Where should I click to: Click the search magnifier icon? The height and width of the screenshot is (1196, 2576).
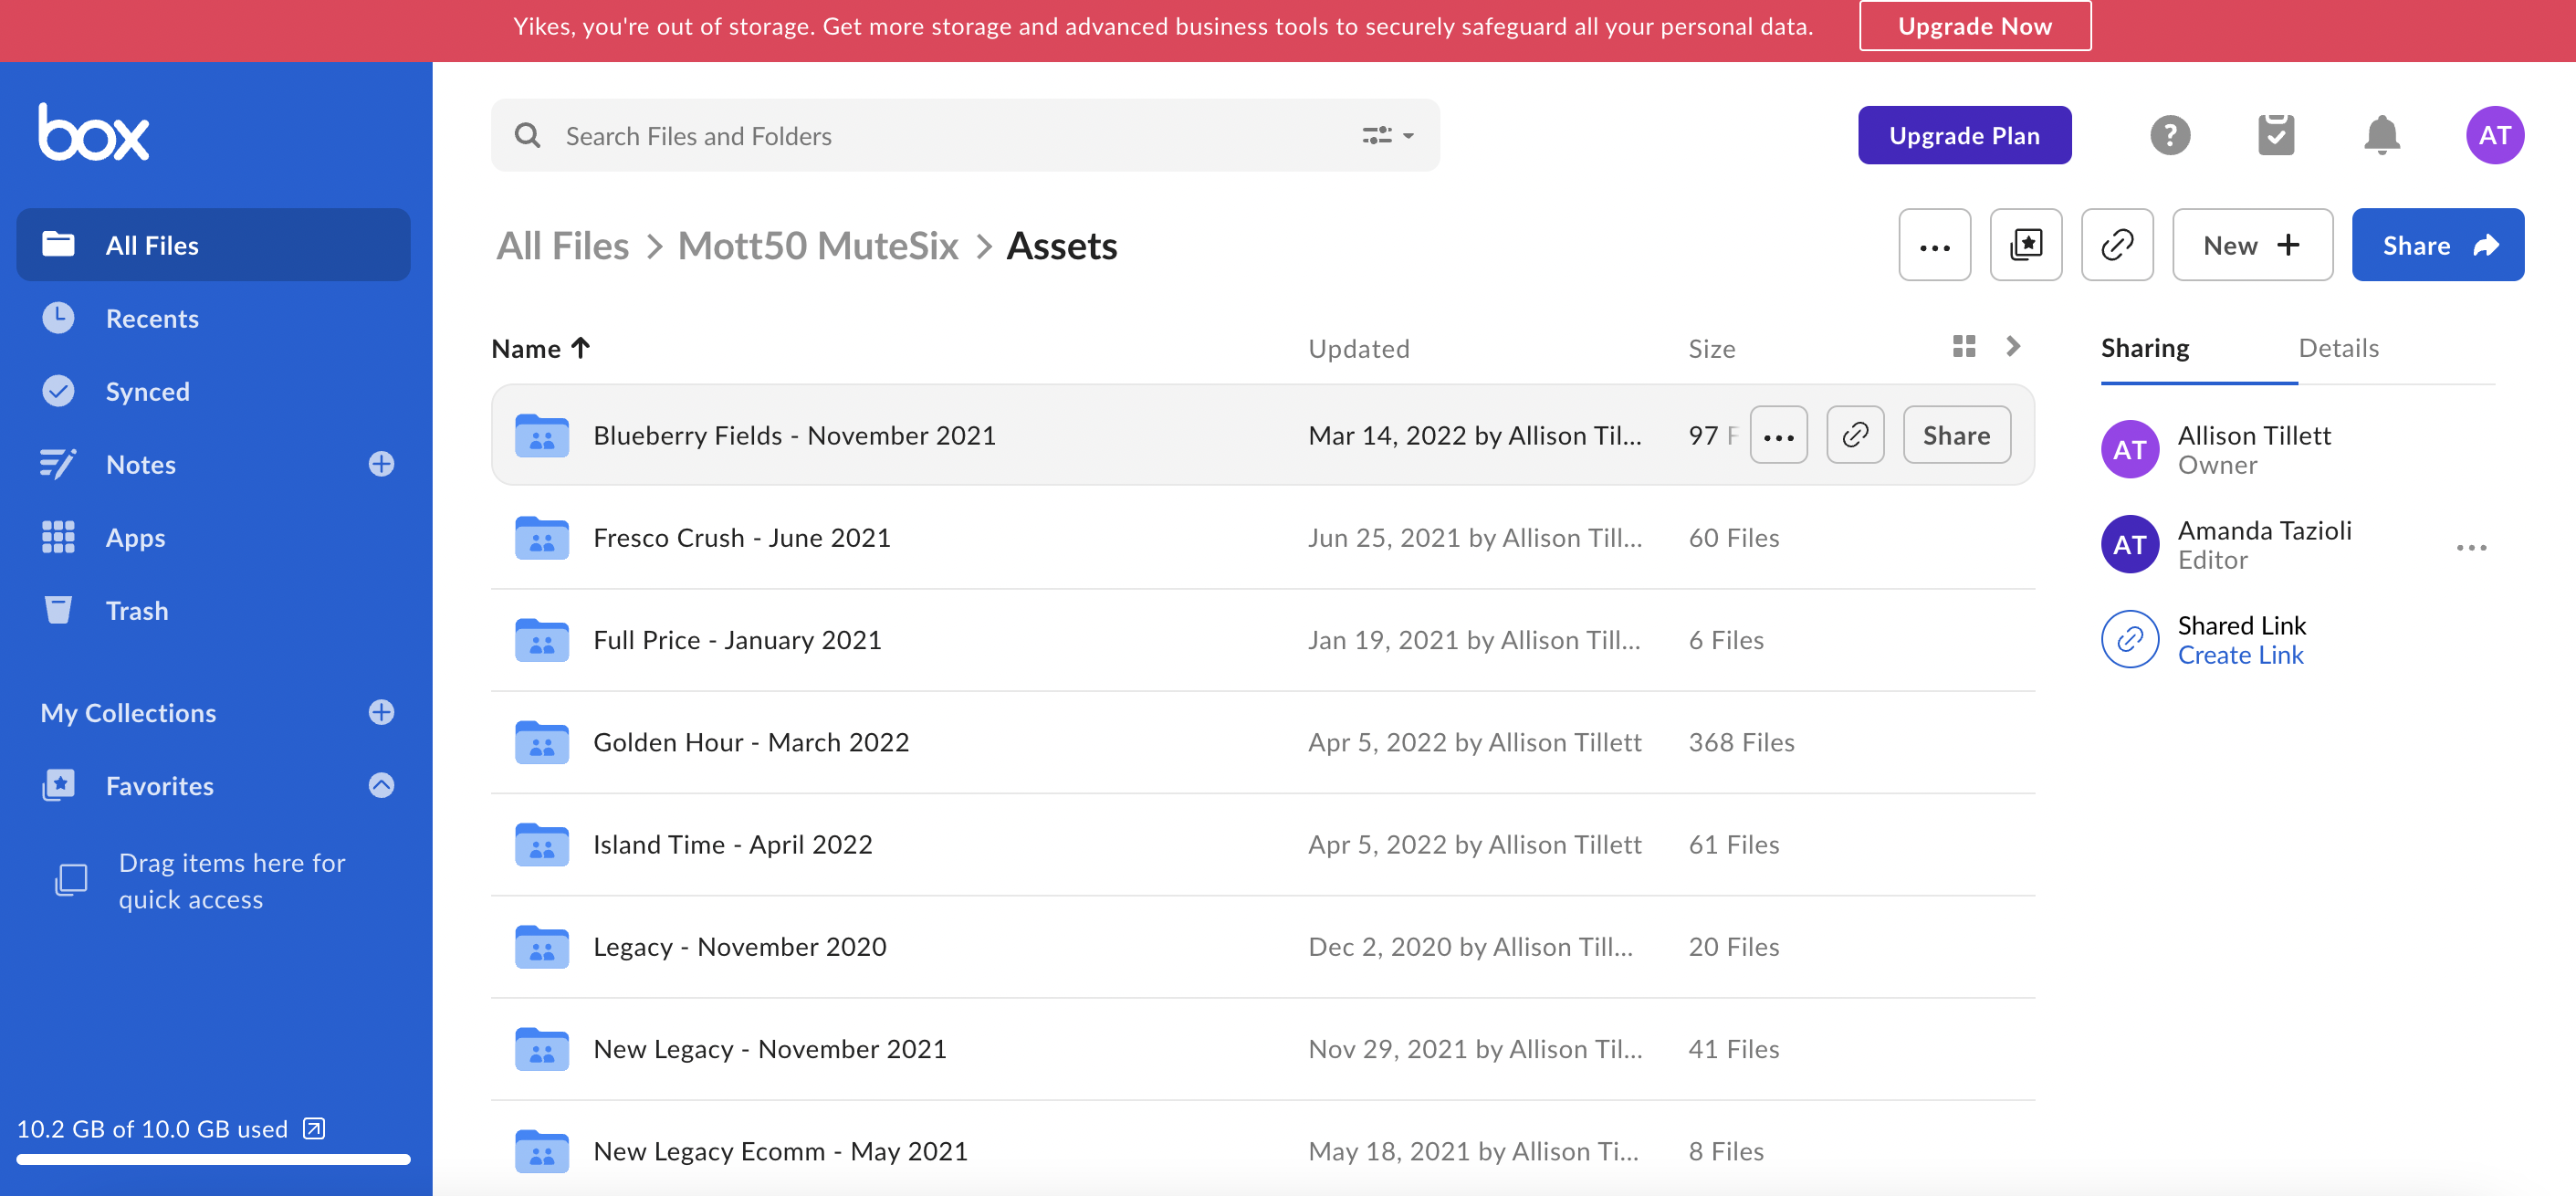(x=528, y=136)
